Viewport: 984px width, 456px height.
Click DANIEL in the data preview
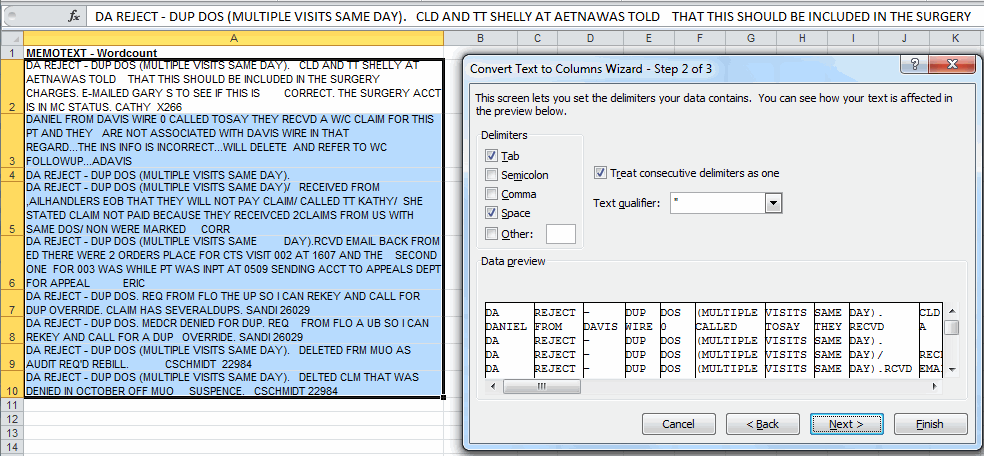pyautogui.click(x=506, y=326)
